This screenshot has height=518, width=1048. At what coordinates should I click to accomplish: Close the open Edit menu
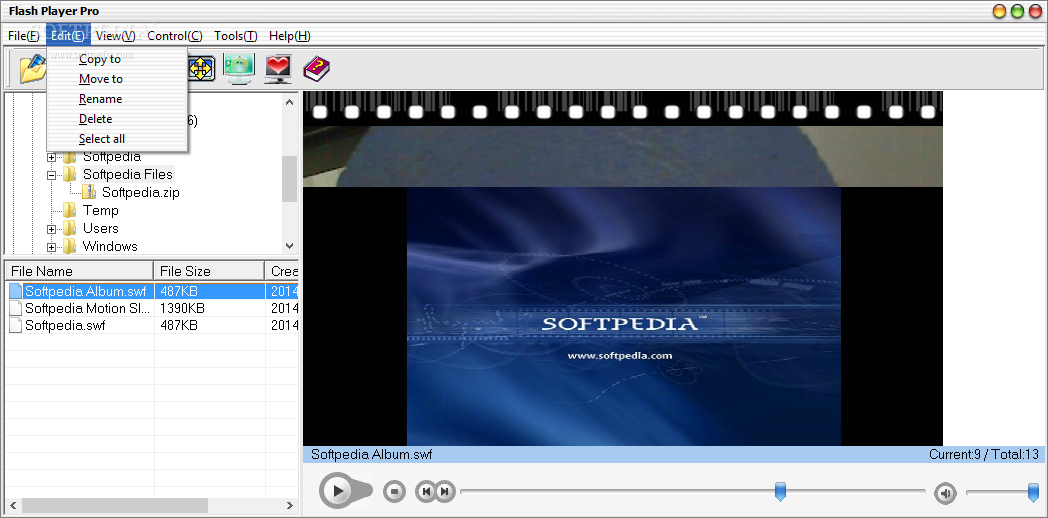[x=68, y=36]
